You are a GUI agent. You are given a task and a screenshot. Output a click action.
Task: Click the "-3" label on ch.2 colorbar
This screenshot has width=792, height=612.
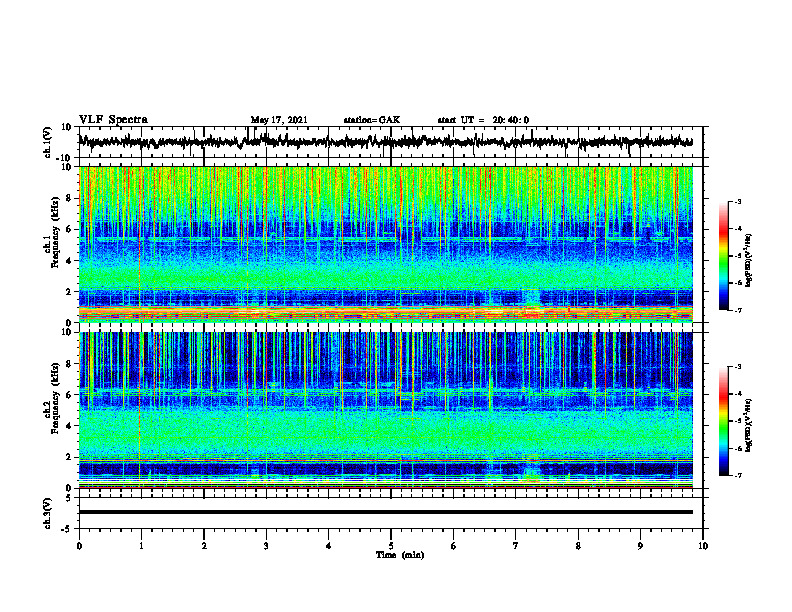(737, 367)
